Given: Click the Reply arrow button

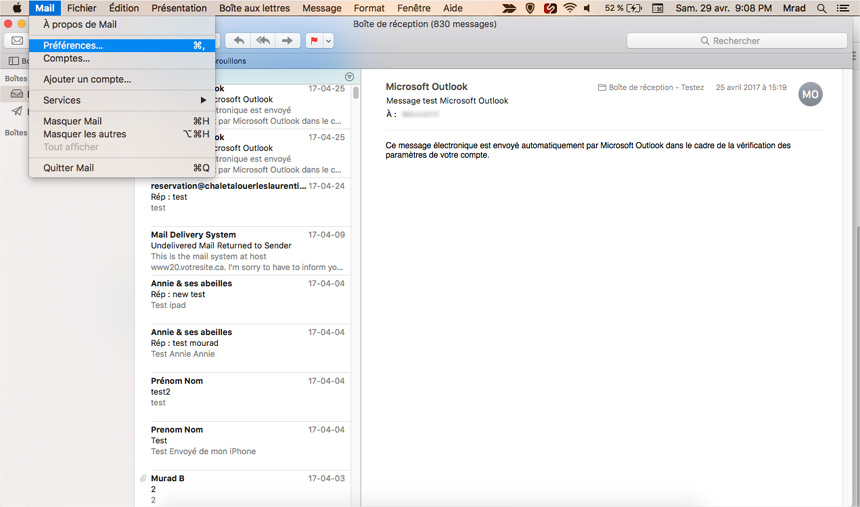Looking at the screenshot, I should click(239, 41).
